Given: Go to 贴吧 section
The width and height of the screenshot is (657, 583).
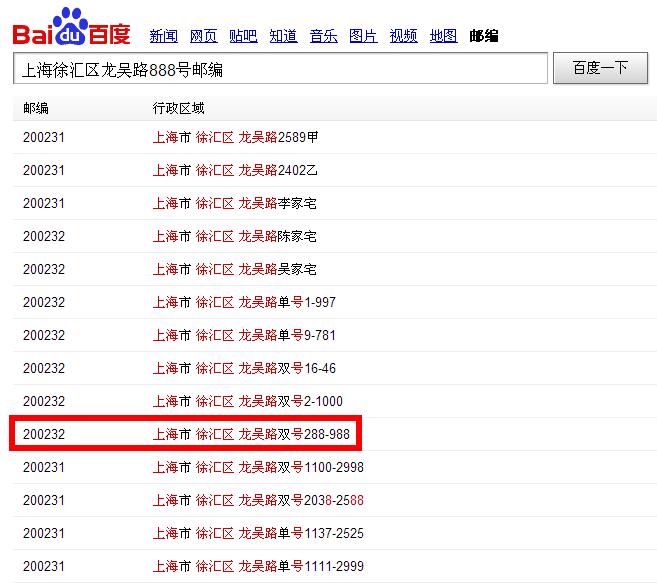Looking at the screenshot, I should point(243,36).
